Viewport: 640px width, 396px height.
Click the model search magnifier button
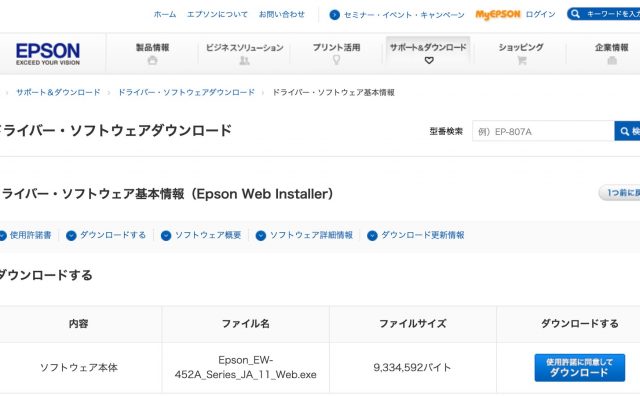click(x=627, y=131)
